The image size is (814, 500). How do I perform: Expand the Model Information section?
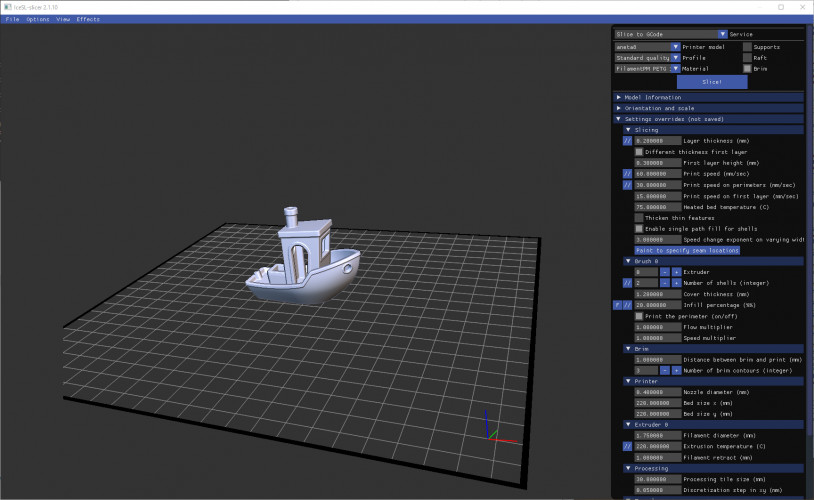(x=709, y=97)
